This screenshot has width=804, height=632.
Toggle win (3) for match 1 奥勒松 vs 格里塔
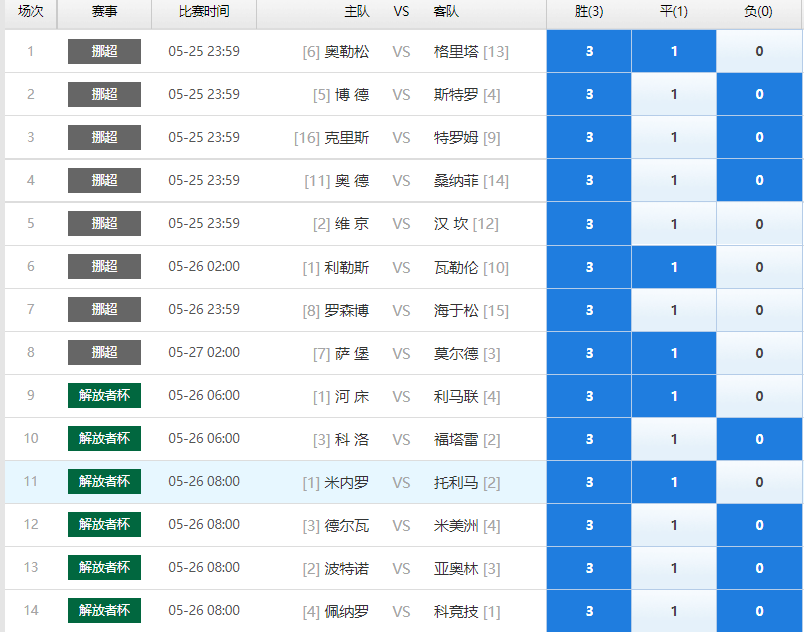589,51
